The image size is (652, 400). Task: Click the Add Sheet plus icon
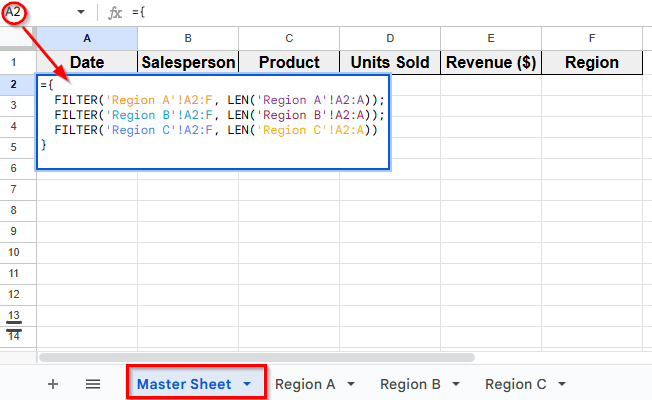(x=53, y=384)
